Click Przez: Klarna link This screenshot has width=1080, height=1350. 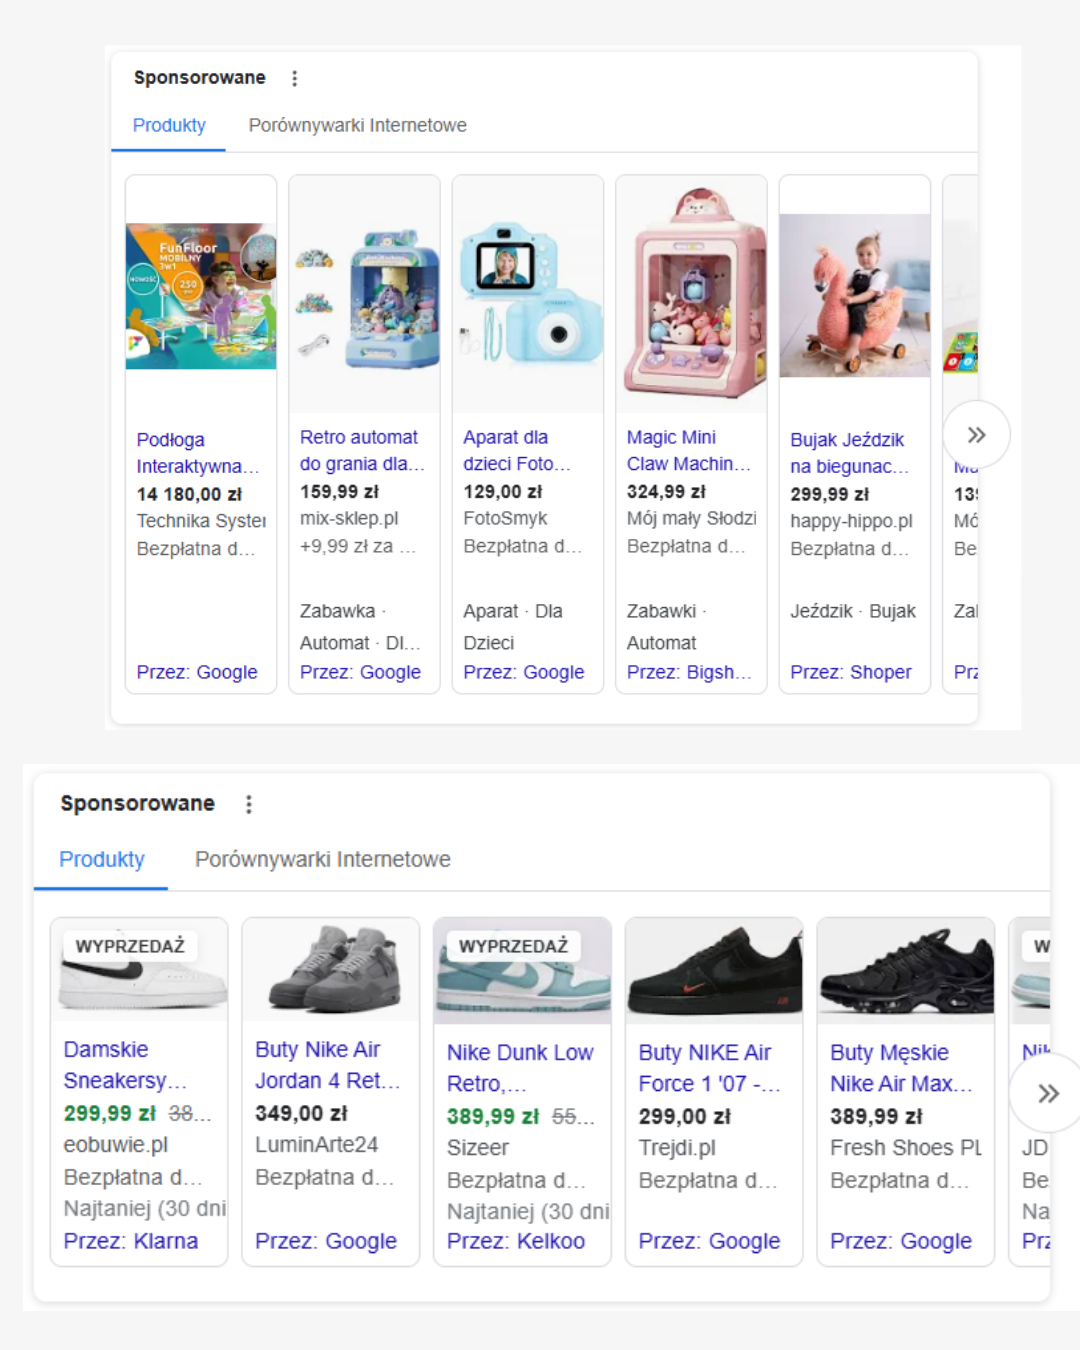click(x=131, y=1241)
